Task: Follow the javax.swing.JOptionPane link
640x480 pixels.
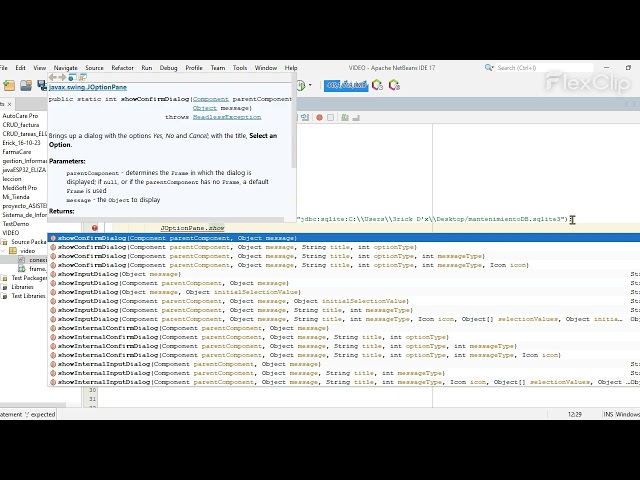Action: [x=88, y=87]
